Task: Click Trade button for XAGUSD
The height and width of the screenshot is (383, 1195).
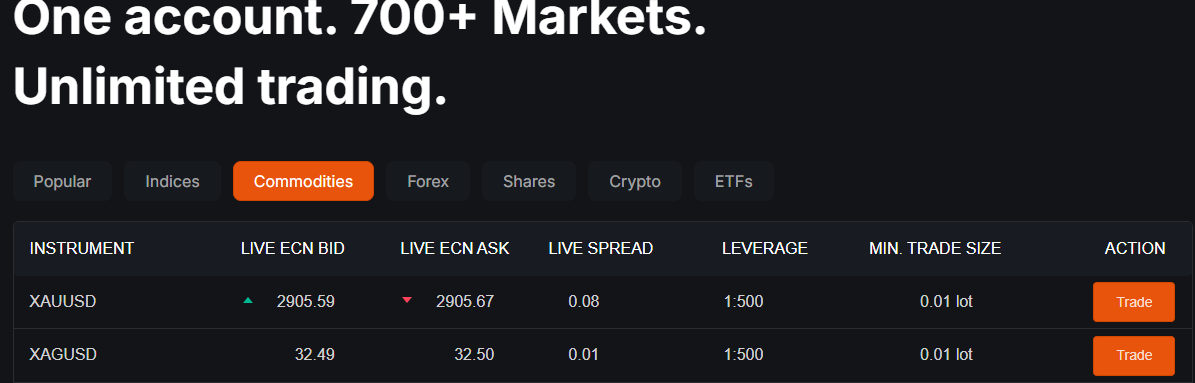Action: [x=1134, y=355]
